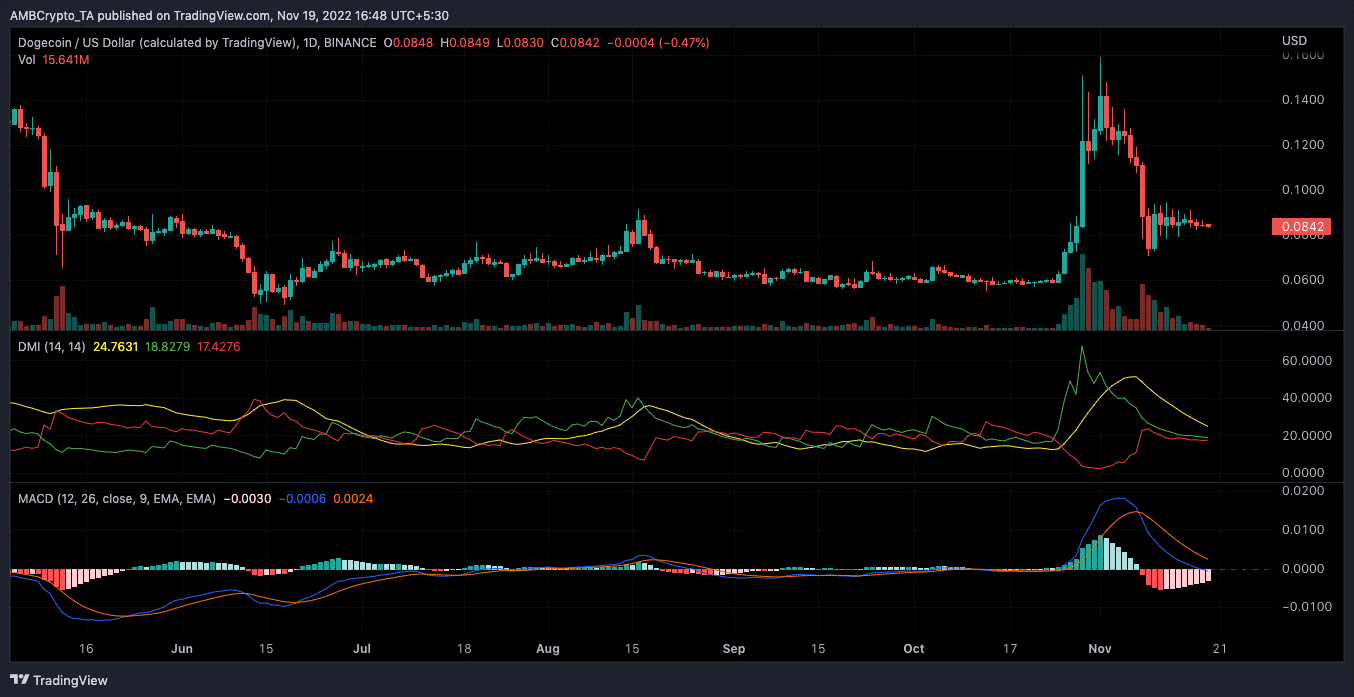Click the 0.1000 level on price axis
This screenshot has height=697, width=1354.
pos(1302,190)
